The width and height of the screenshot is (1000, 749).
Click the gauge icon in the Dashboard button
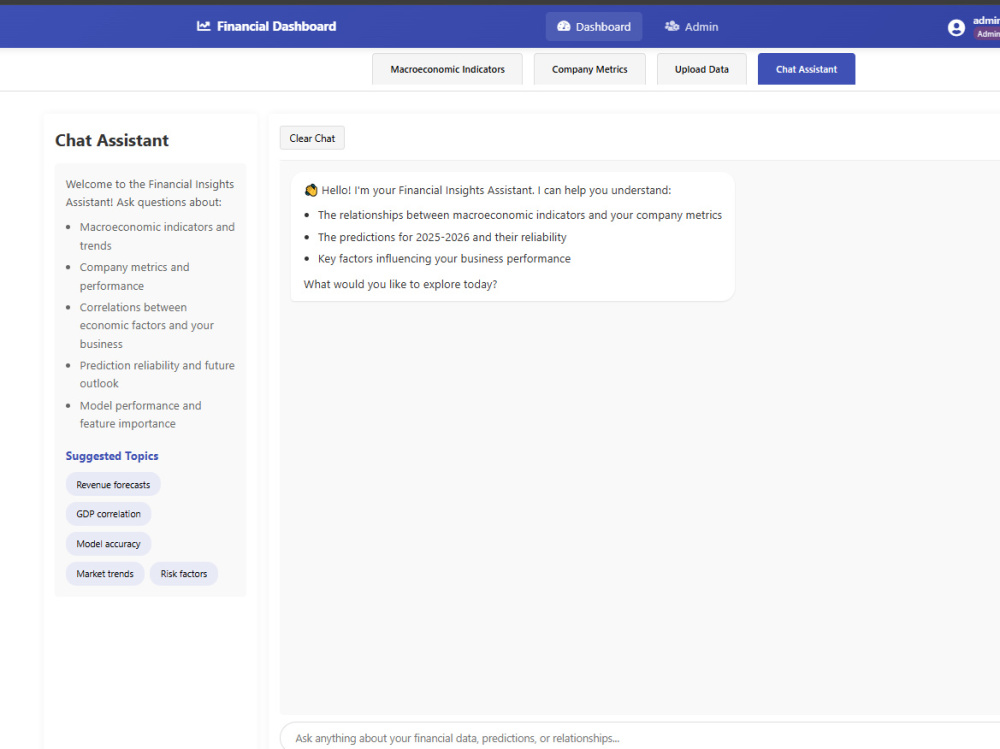pyautogui.click(x=564, y=26)
